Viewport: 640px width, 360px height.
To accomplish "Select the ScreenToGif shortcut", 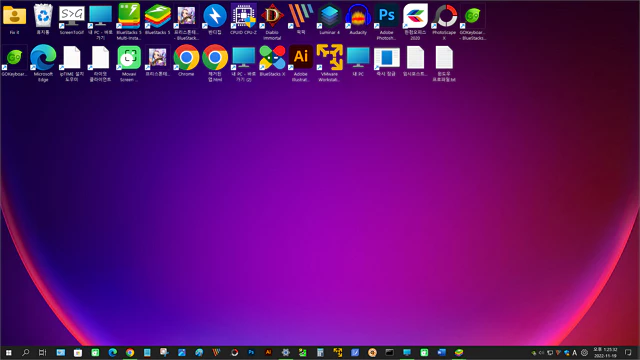I will (x=71, y=19).
